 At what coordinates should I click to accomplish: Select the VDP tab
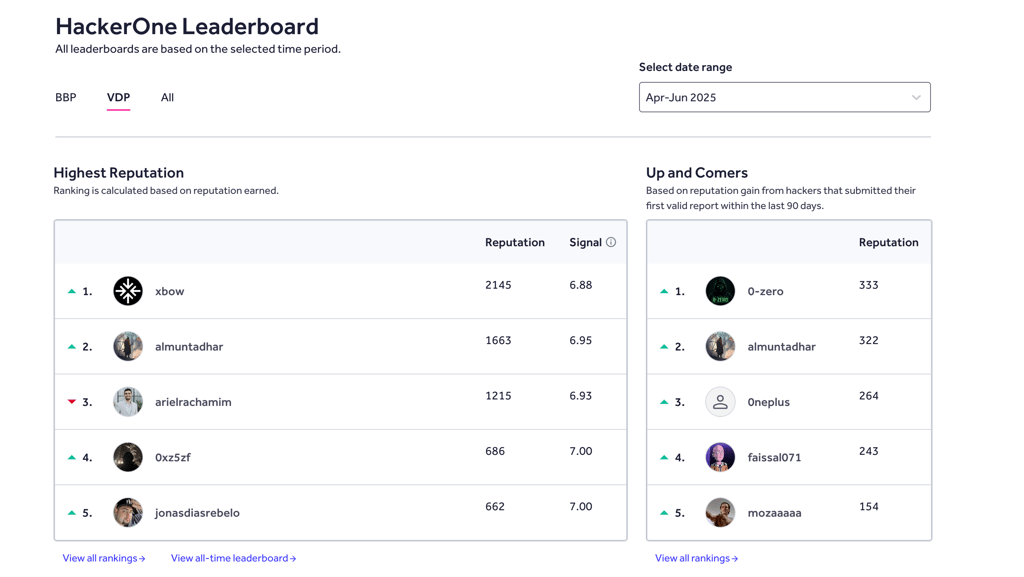(118, 97)
